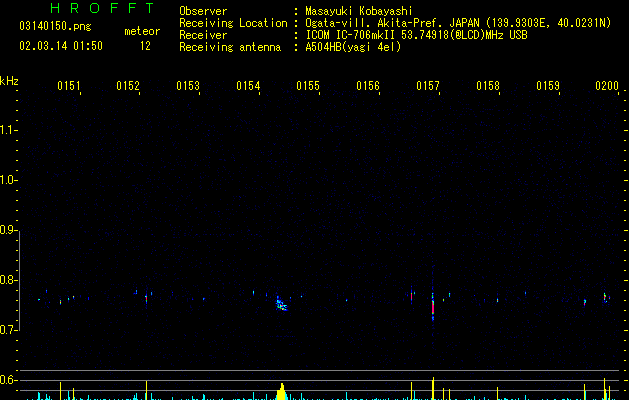Click the Receiving Location label
The image size is (629, 400).
pos(233,23)
